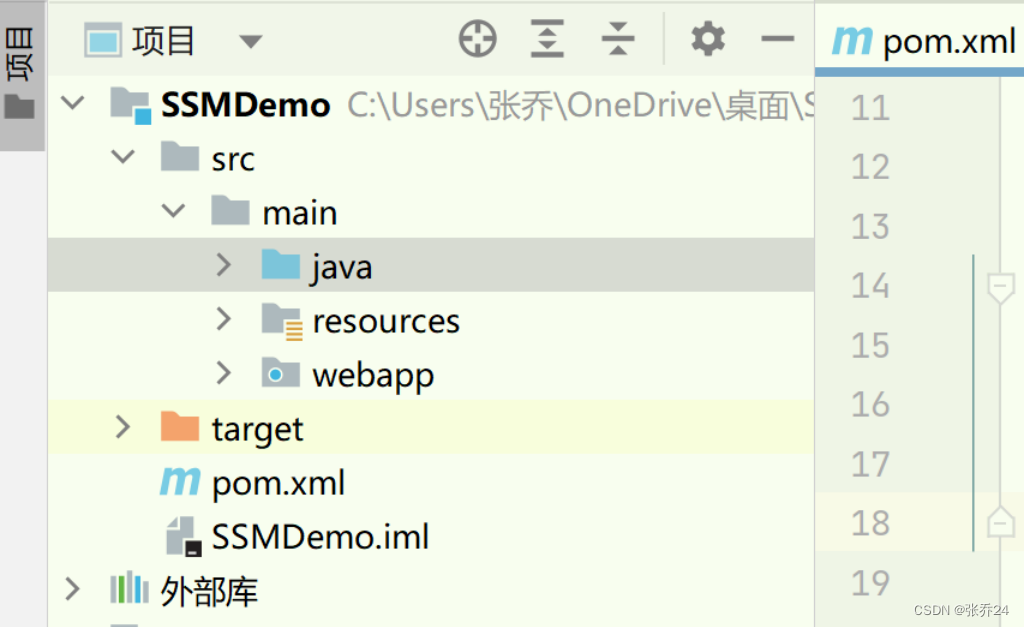Click the Expand All icon in project toolbar

tap(547, 39)
